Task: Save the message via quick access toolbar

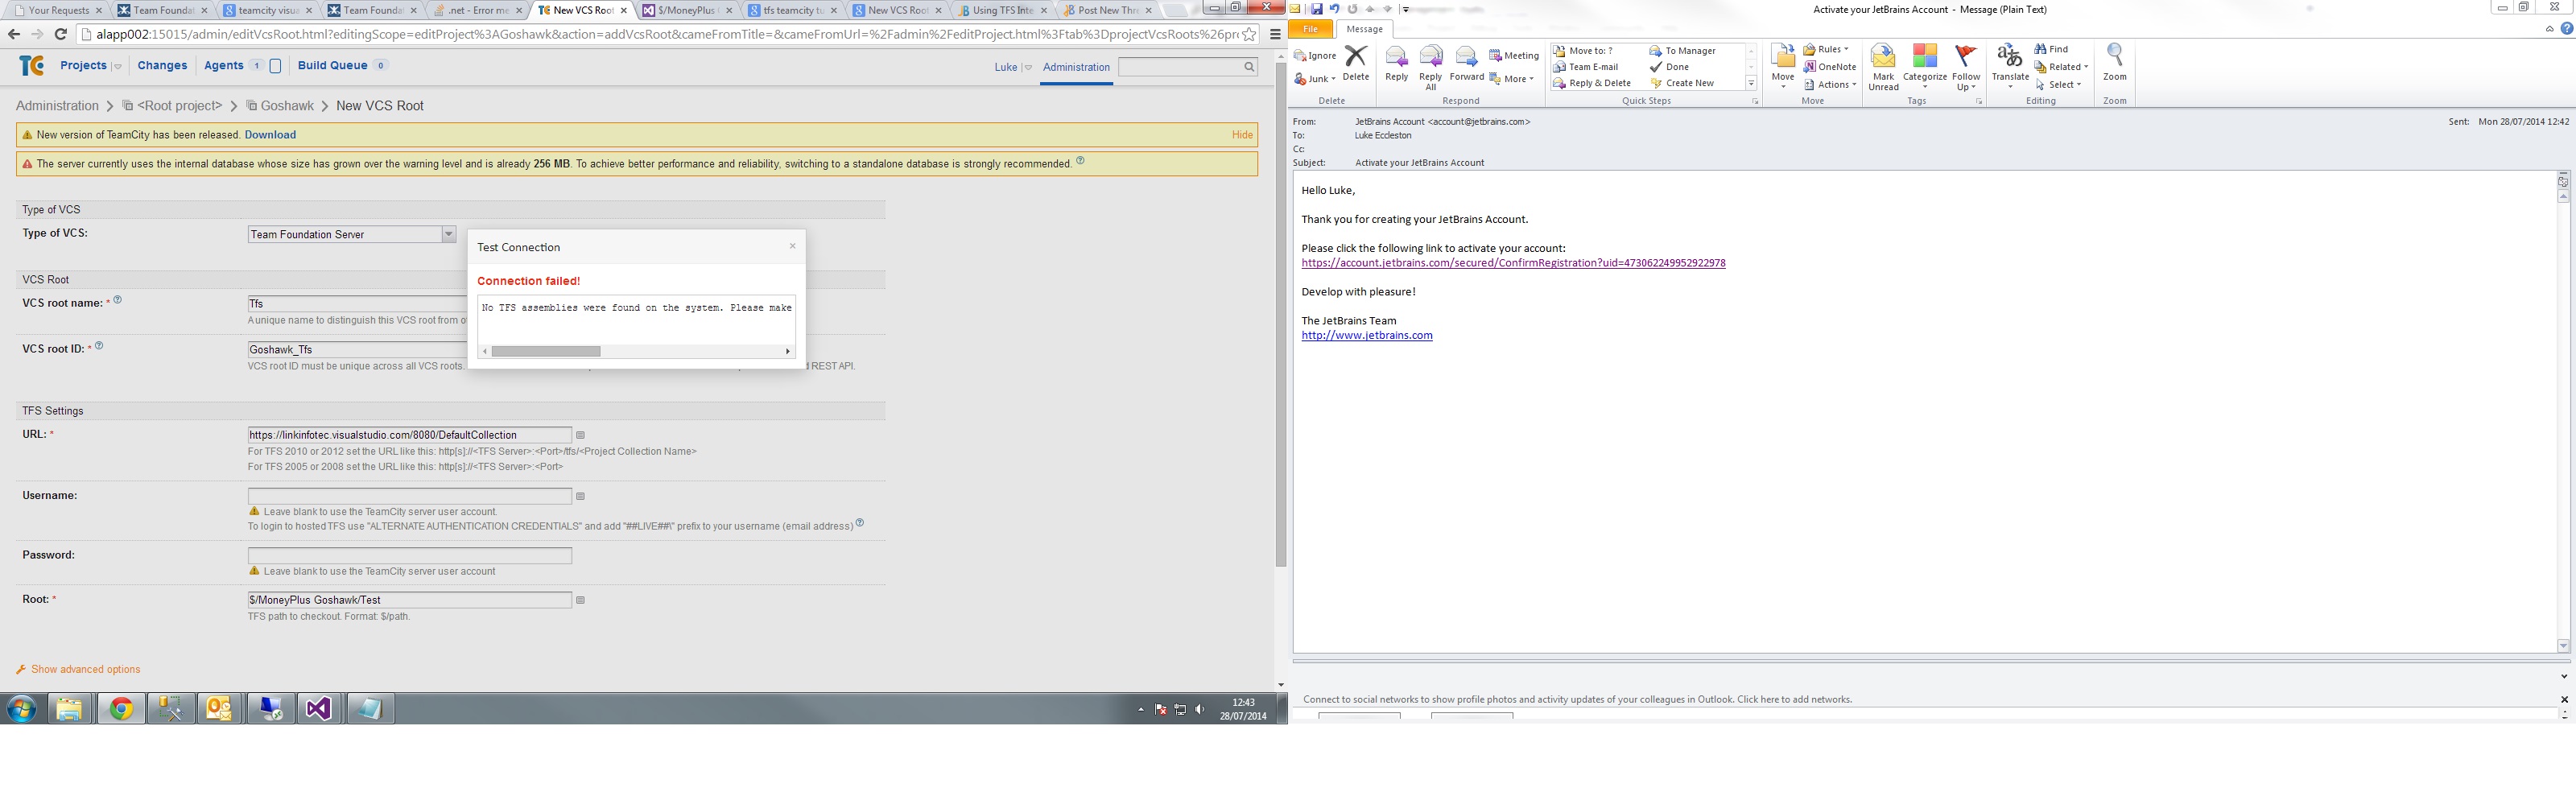Action: 1317,9
